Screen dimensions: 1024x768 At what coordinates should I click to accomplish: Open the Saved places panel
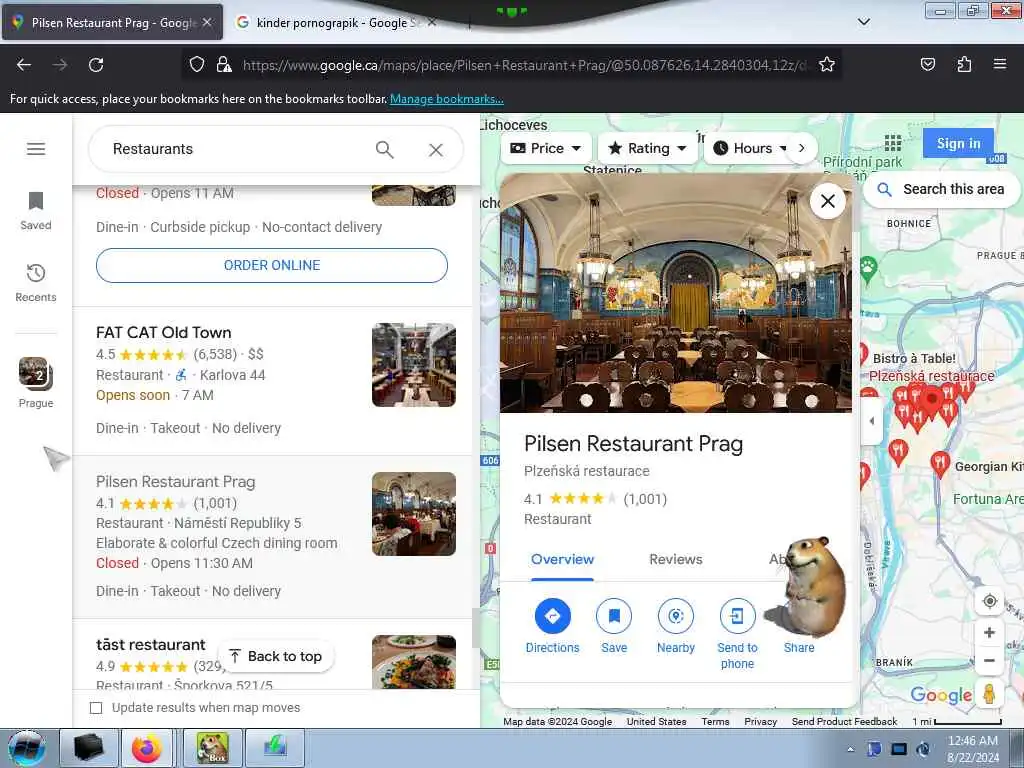[x=36, y=210]
